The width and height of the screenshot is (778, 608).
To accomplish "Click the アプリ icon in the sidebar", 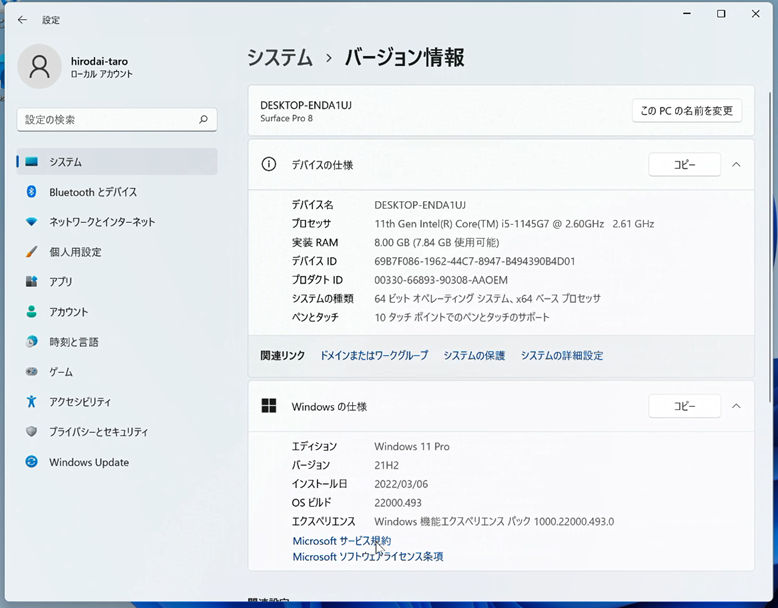I will tap(31, 281).
